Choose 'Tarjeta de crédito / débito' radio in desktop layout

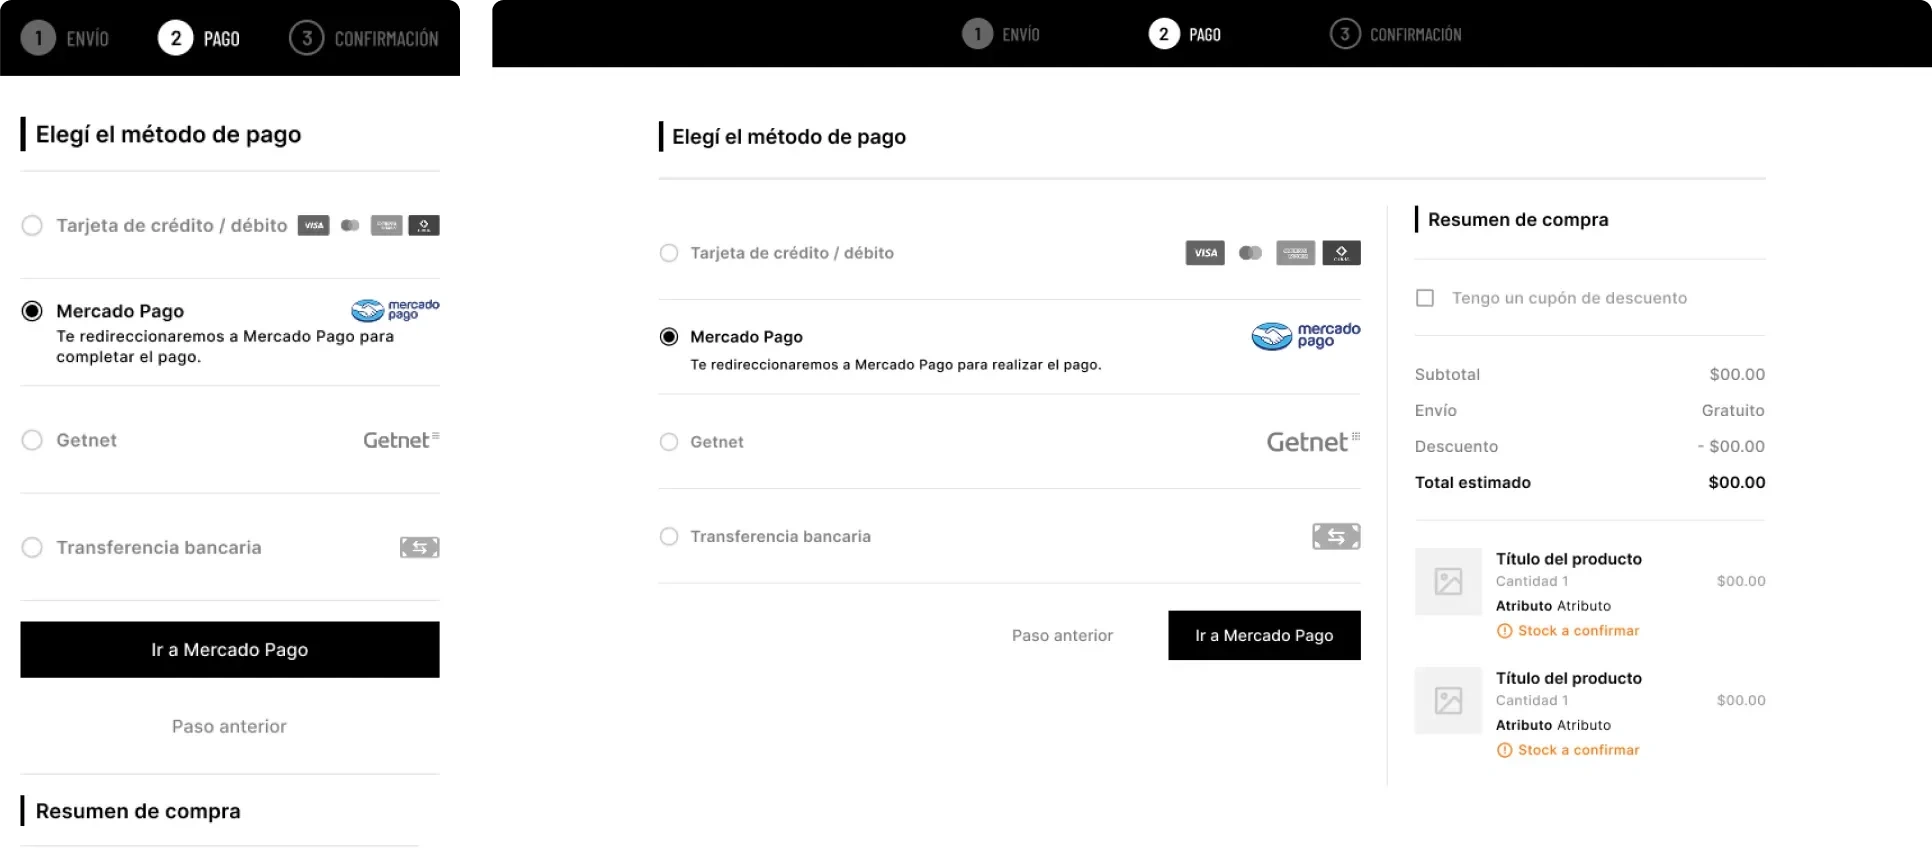pos(669,253)
